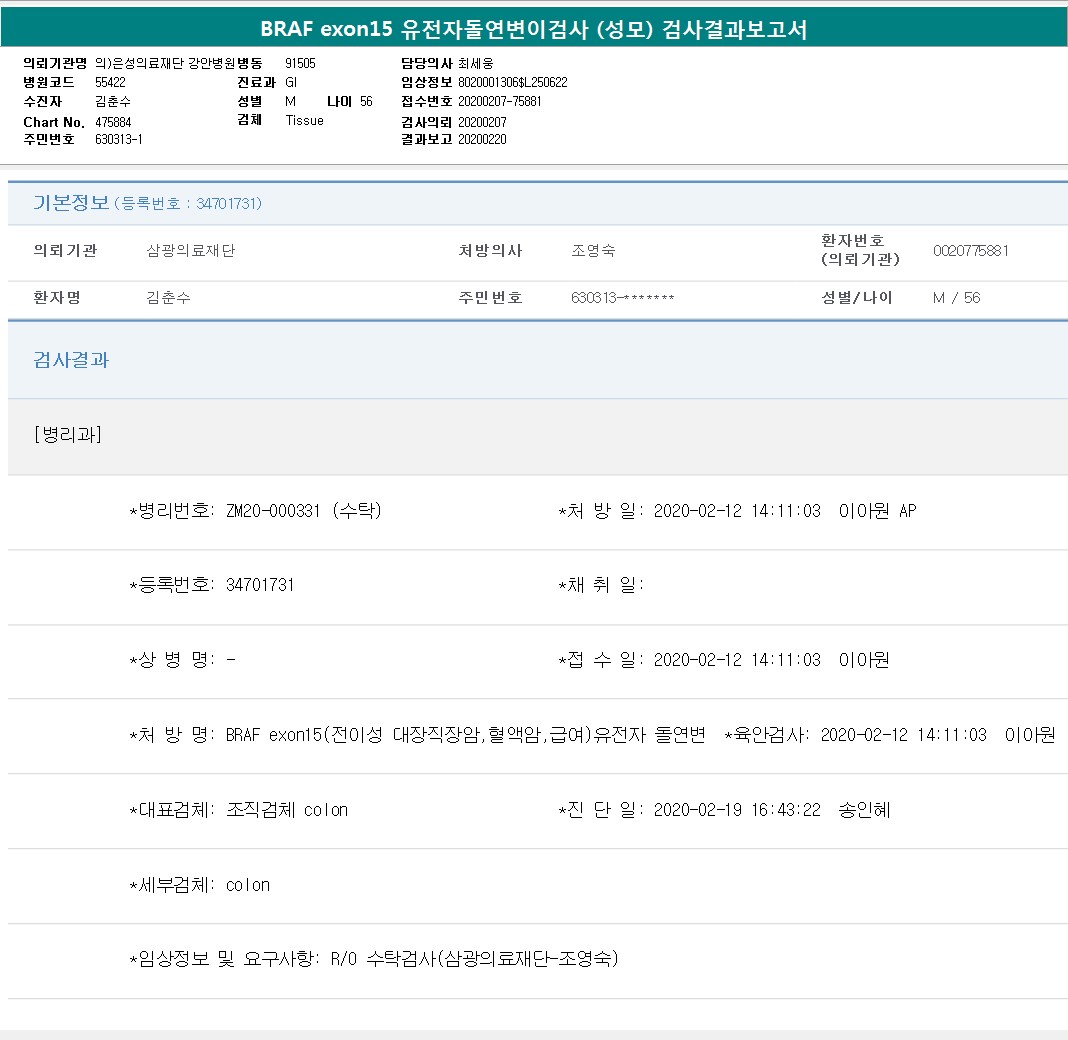This screenshot has height=1040, width=1068.
Task: Click the 임상정보 및 요구사항 line
Action: pos(375,959)
